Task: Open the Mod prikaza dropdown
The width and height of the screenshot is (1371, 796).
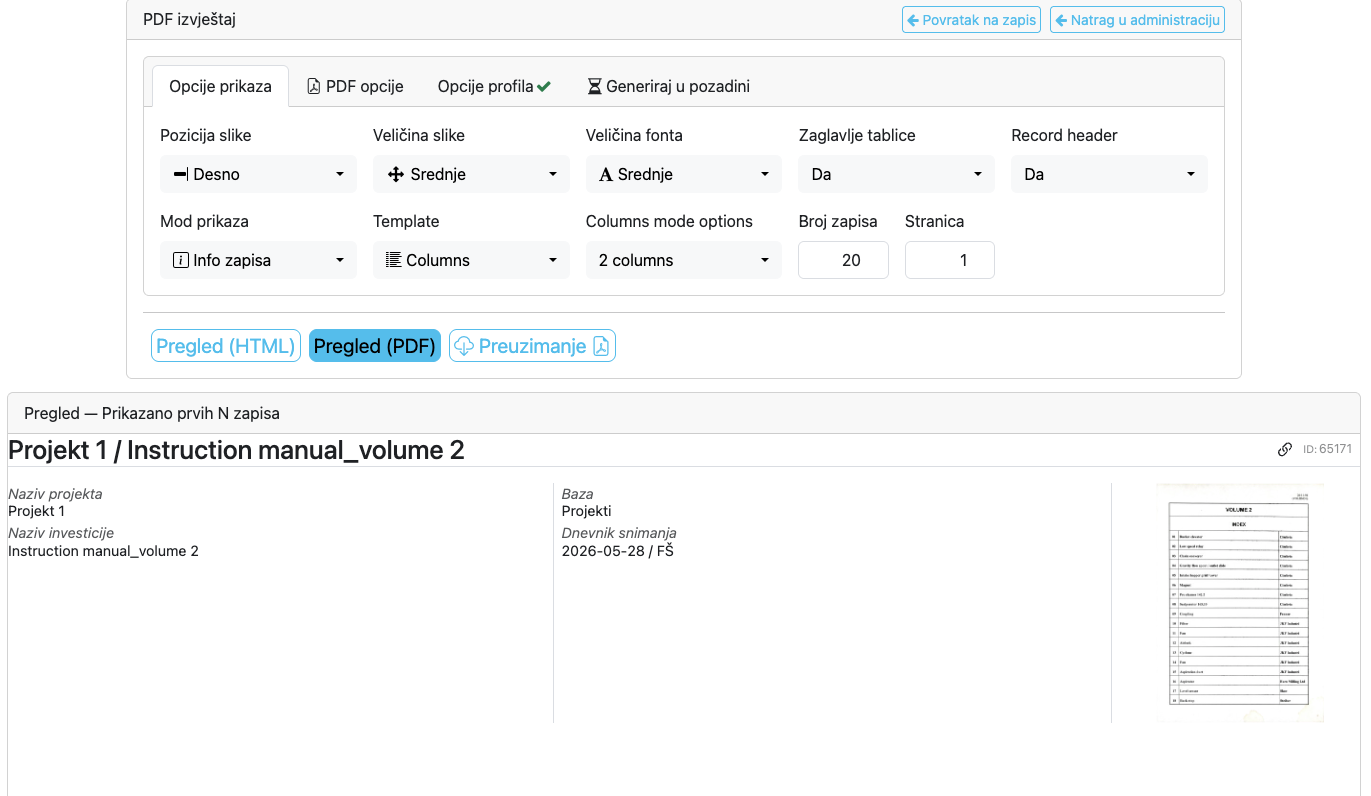Action: (258, 260)
